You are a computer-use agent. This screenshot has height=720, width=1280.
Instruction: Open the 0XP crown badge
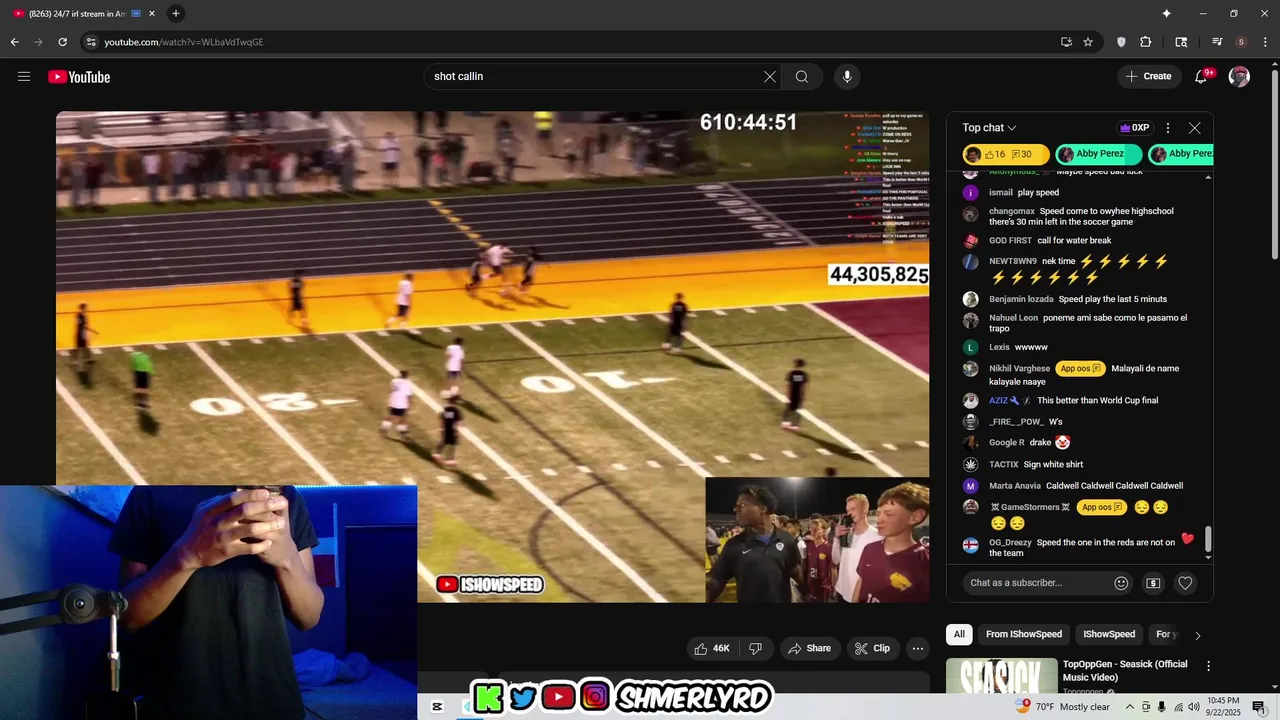[x=1135, y=128]
